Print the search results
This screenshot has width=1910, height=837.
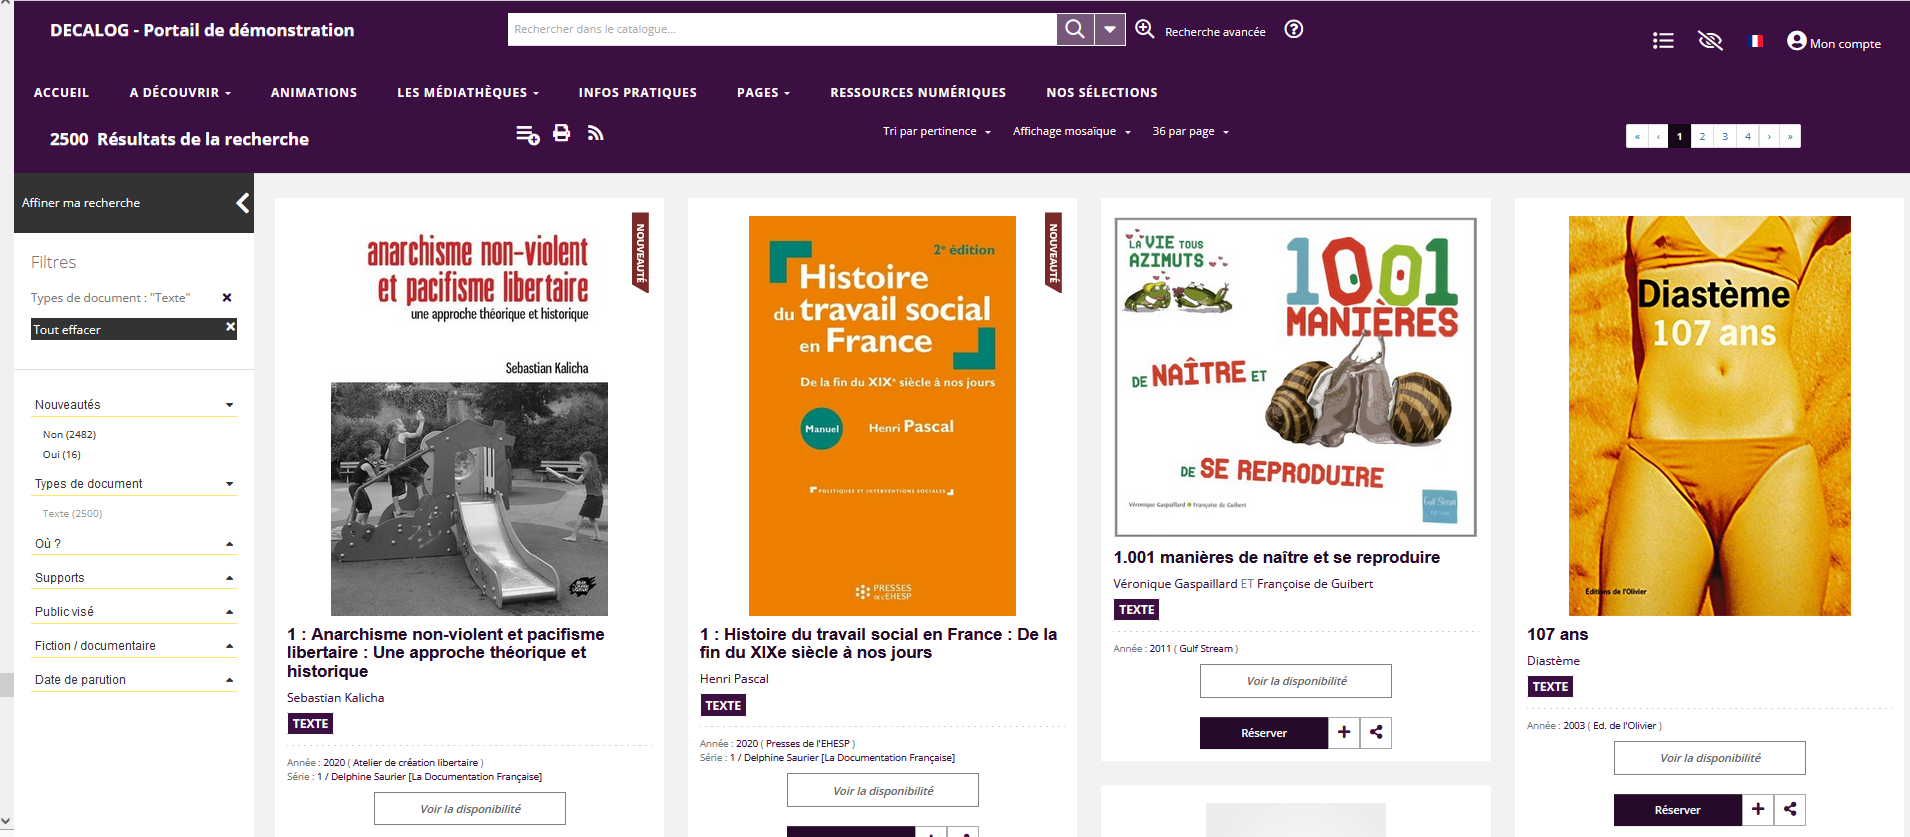coord(562,134)
